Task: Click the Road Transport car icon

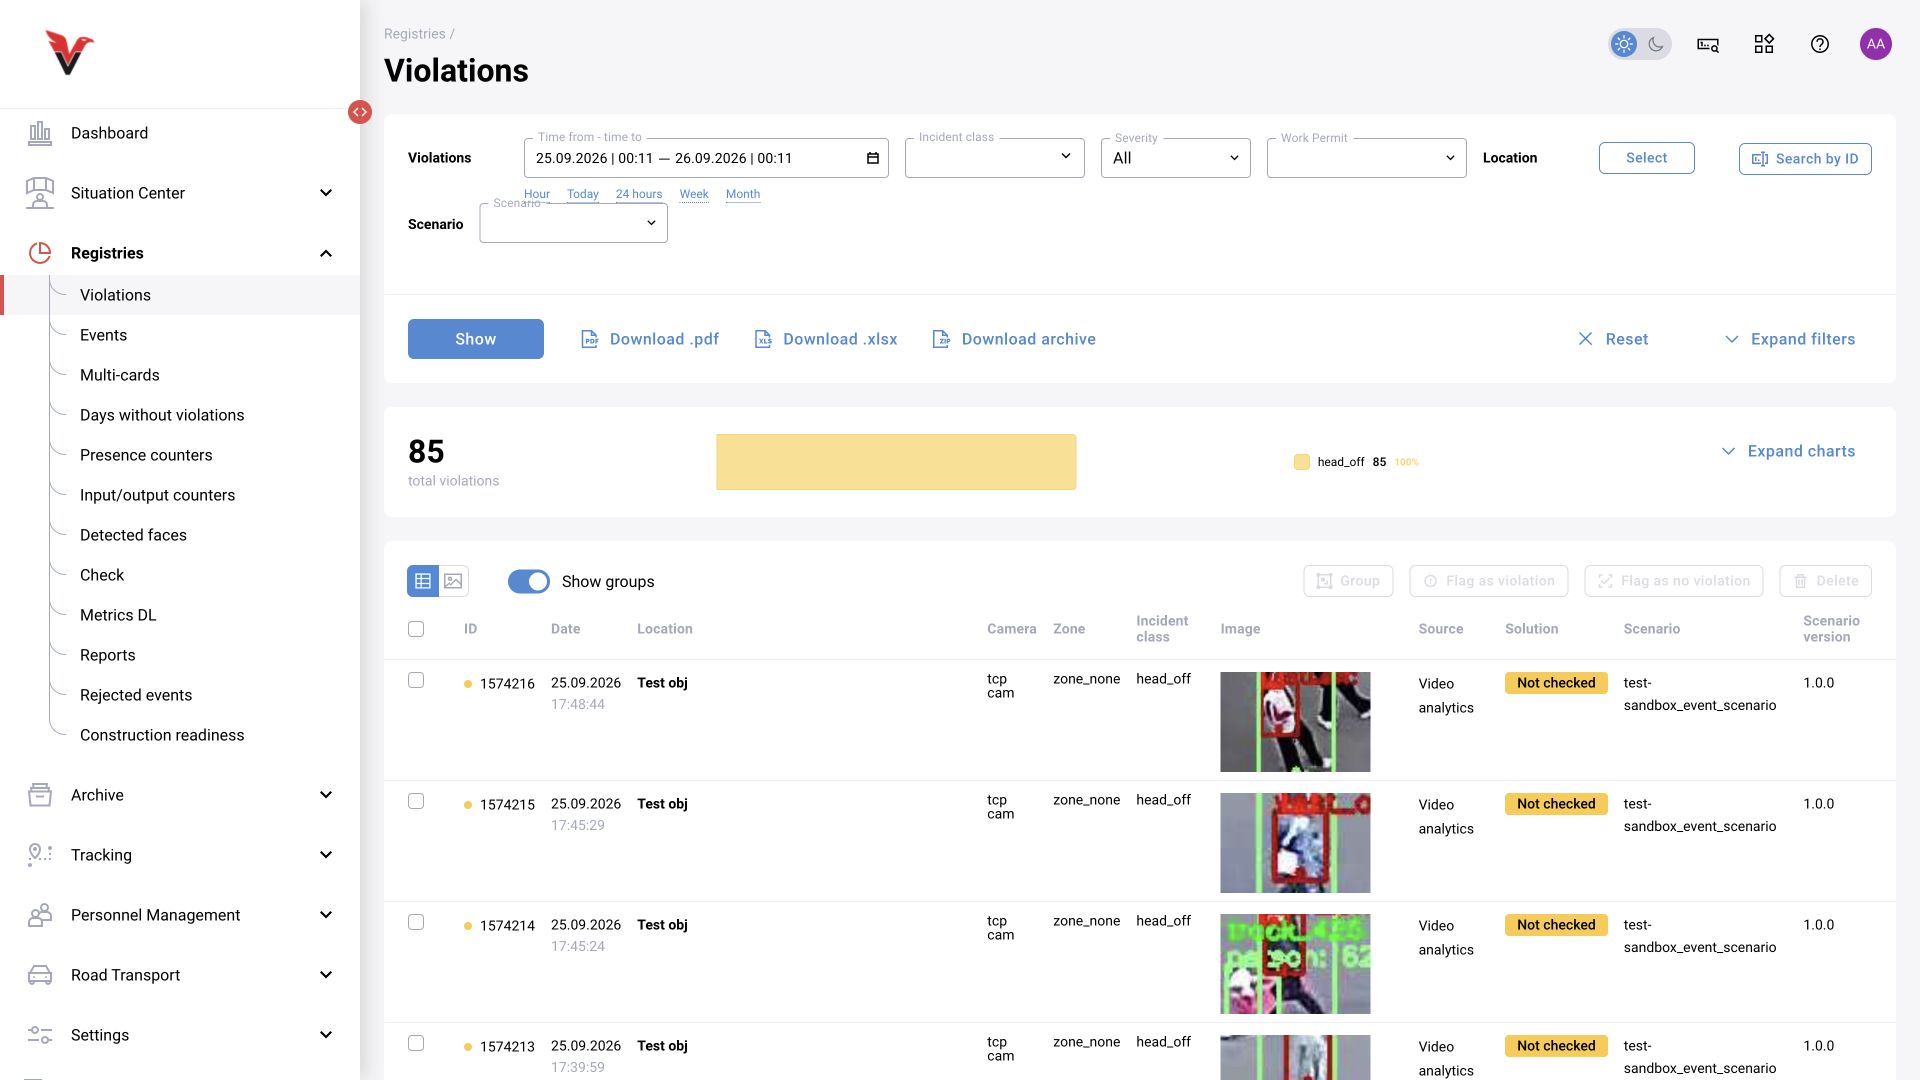Action: coord(40,975)
